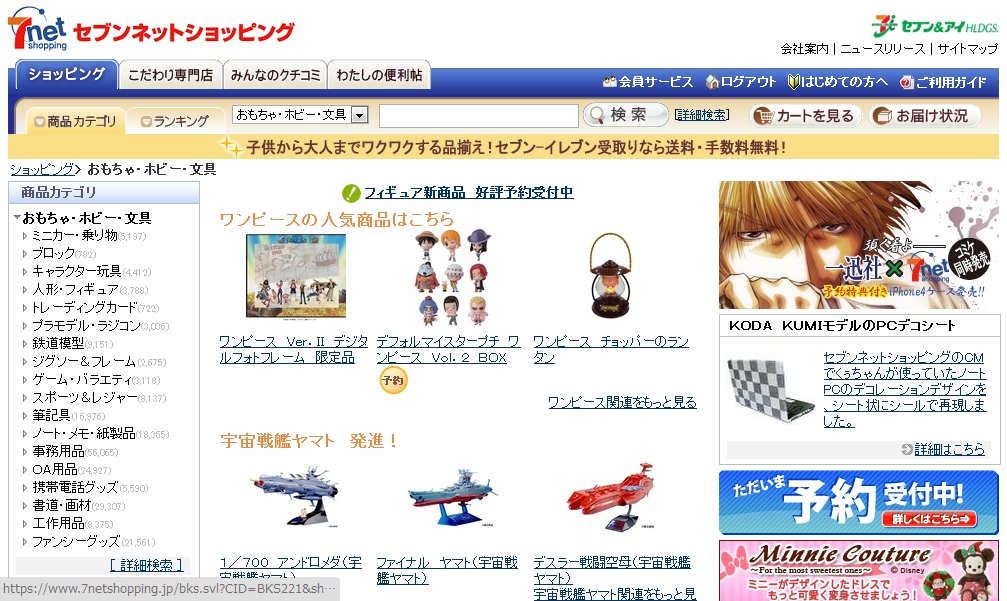Click ショッピング breadcrumb link
The width and height of the screenshot is (1007, 601).
coord(42,170)
